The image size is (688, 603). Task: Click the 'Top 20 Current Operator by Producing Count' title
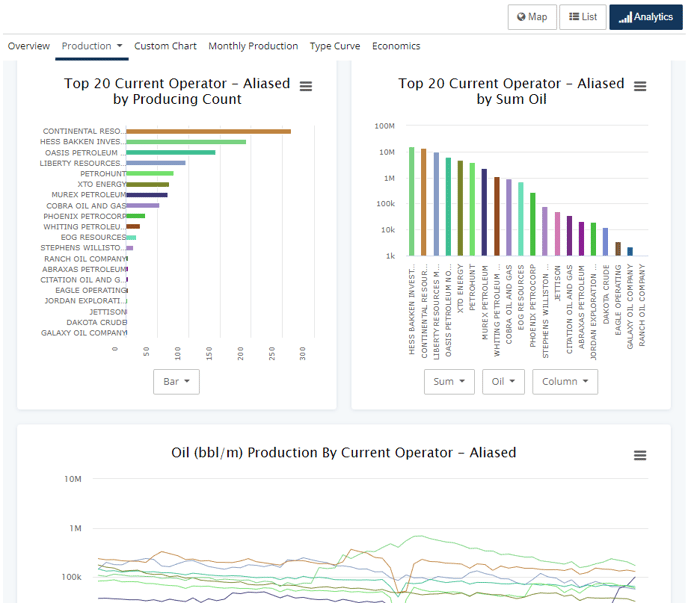coord(177,91)
